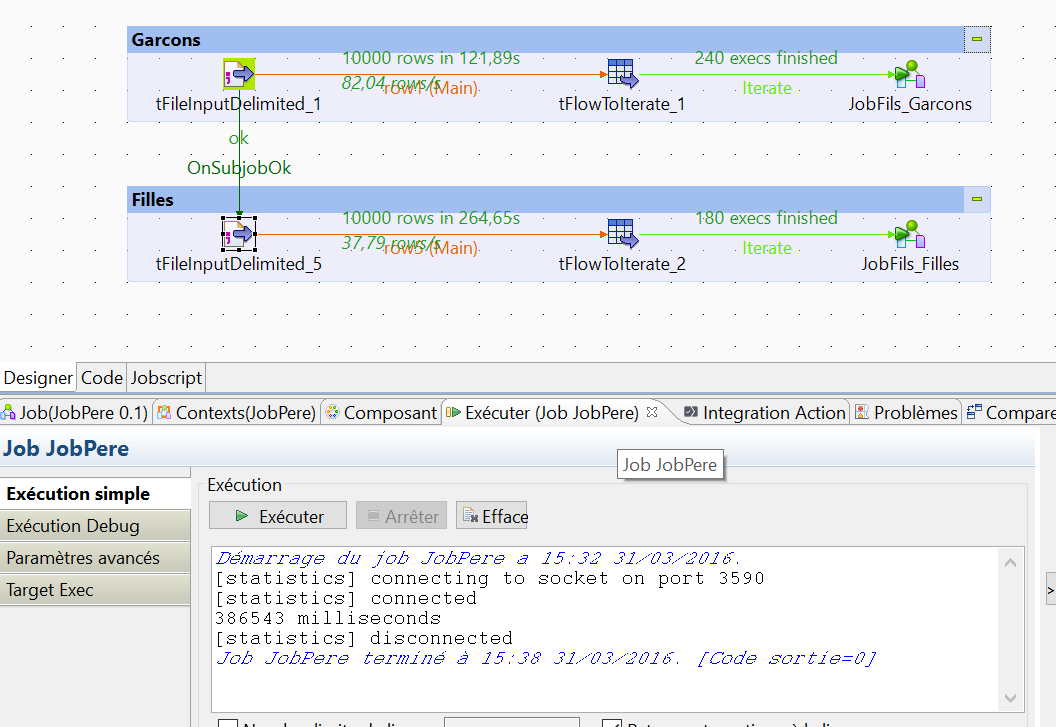Viewport: 1056px width, 727px height.
Task: Switch to the Contexts(JobPere) tab
Action: pyautogui.click(x=240, y=411)
